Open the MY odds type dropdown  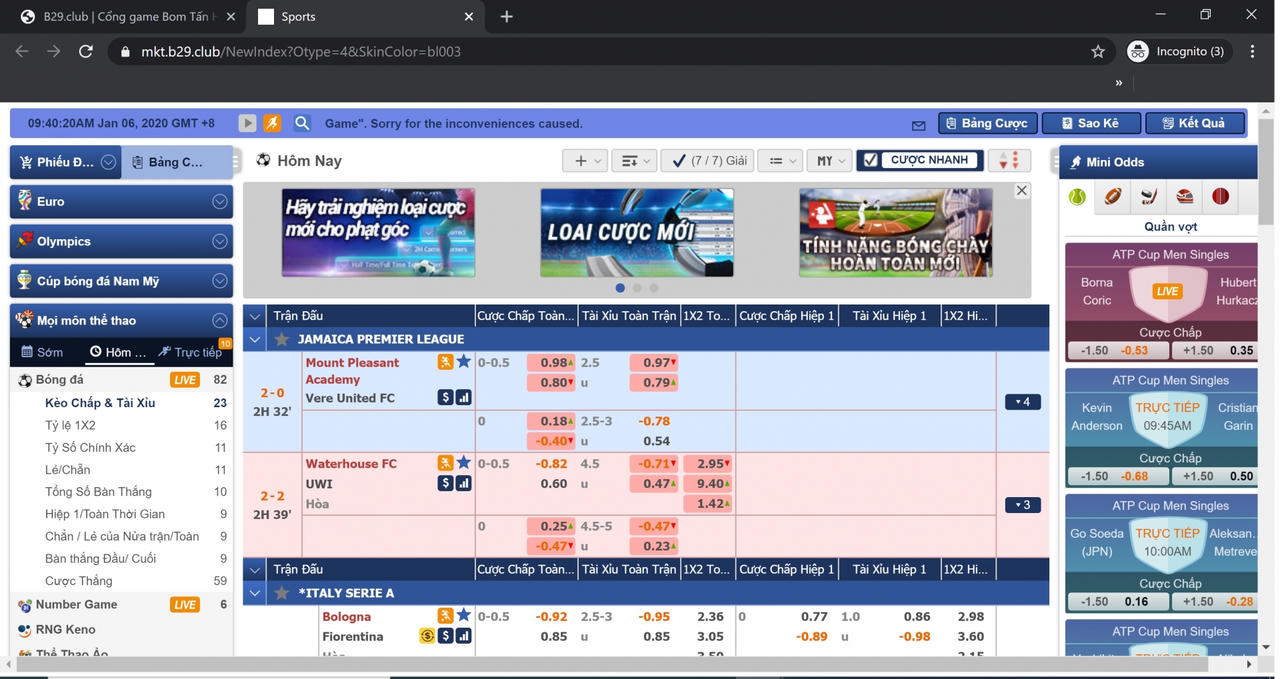click(x=831, y=161)
